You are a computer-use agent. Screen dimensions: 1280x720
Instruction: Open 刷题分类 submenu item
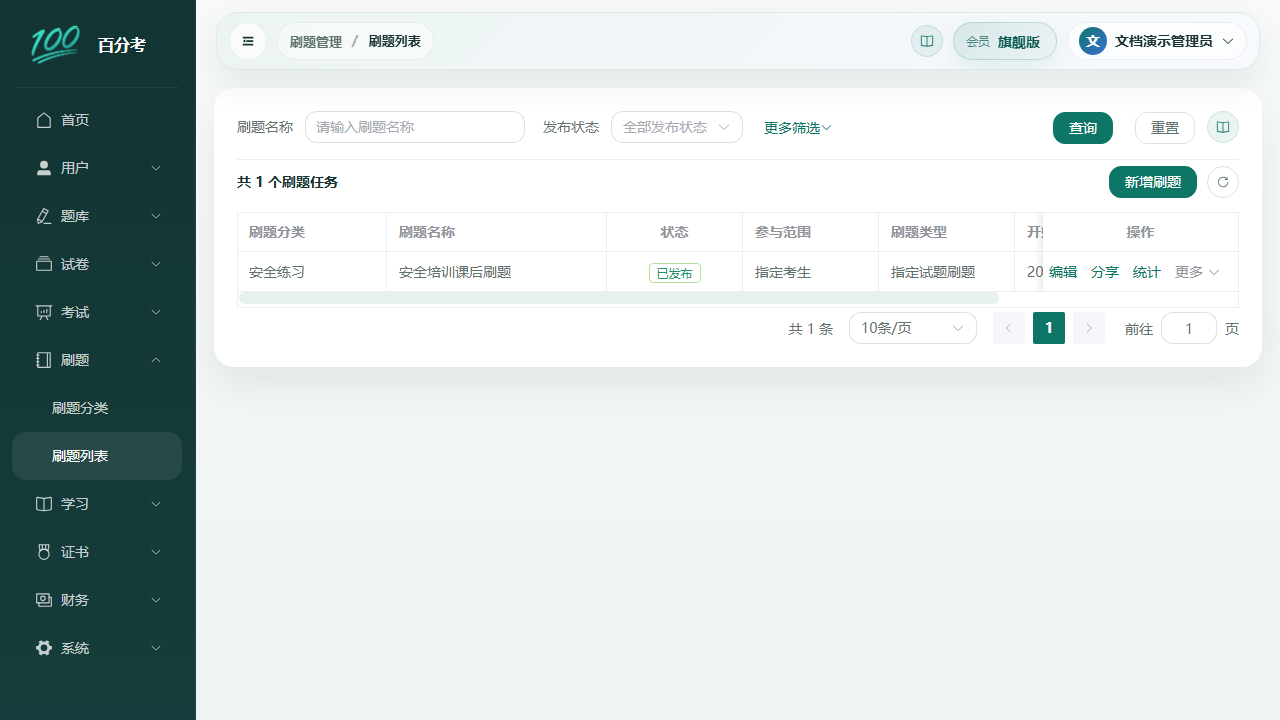point(97,408)
